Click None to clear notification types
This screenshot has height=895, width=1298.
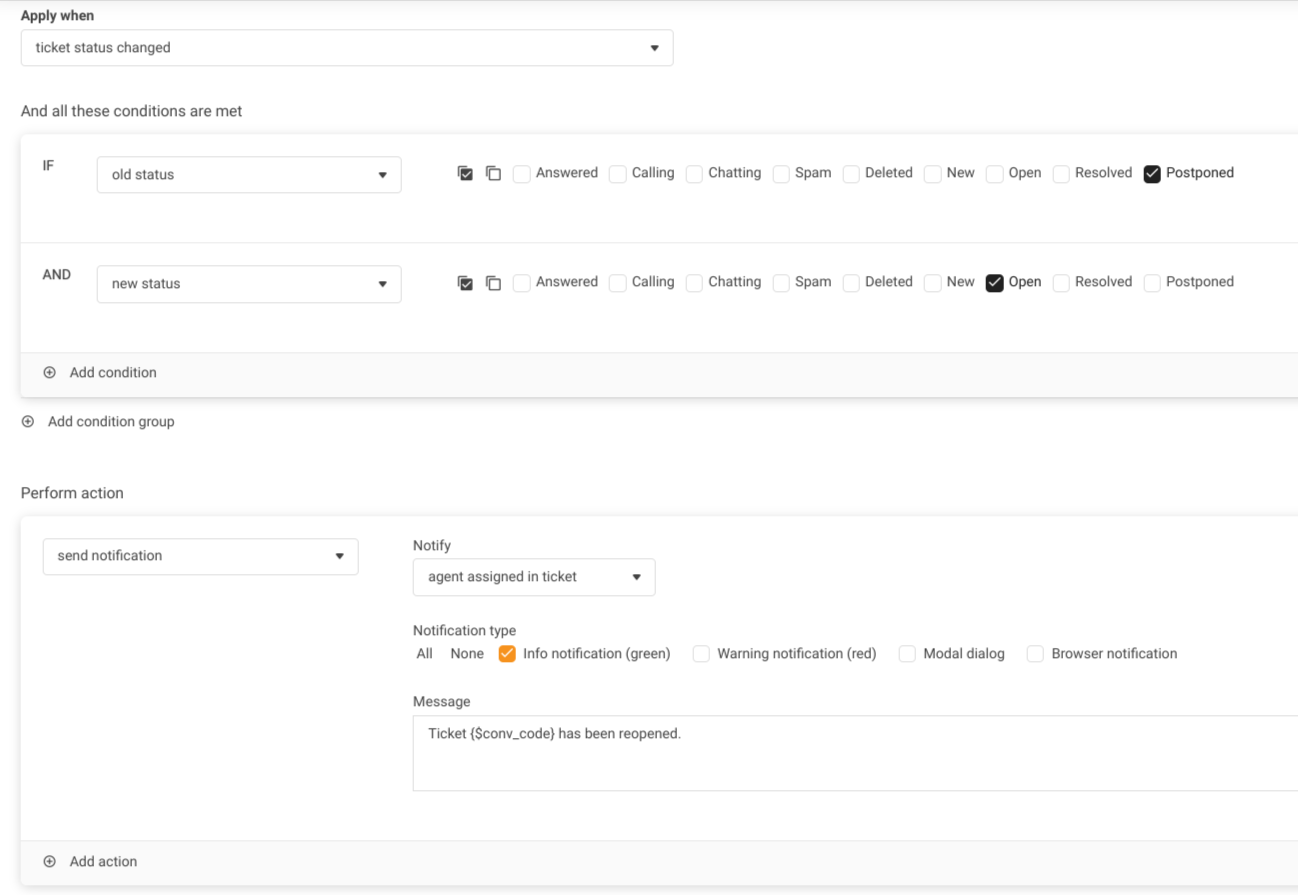467,654
